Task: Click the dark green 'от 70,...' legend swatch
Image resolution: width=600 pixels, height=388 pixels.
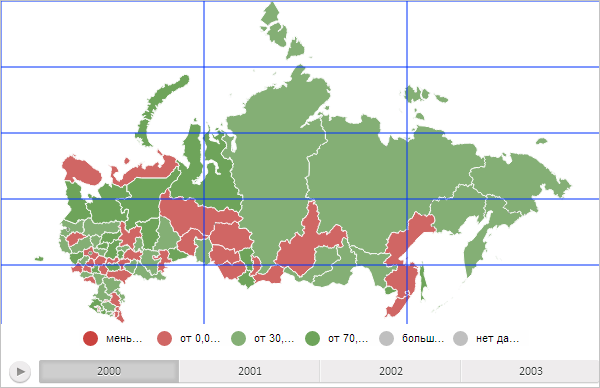Action: pos(313,339)
